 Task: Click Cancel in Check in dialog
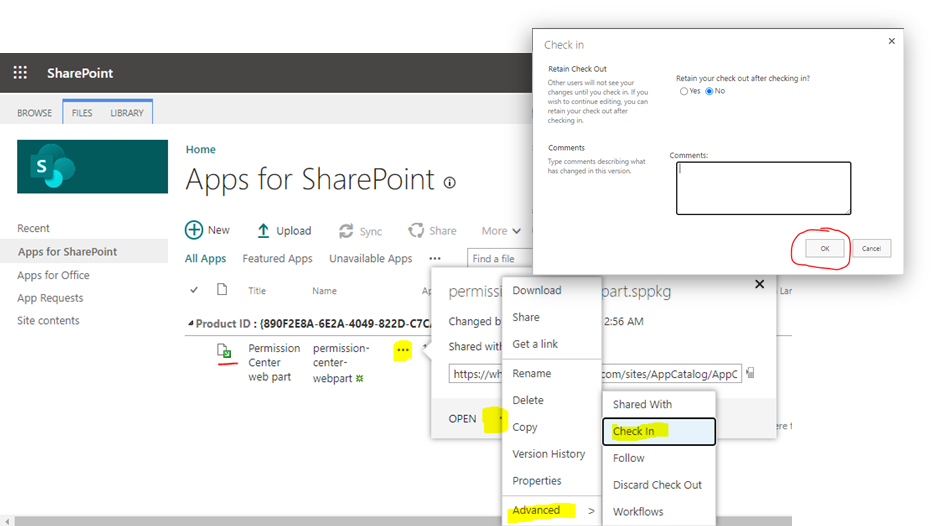click(x=872, y=248)
